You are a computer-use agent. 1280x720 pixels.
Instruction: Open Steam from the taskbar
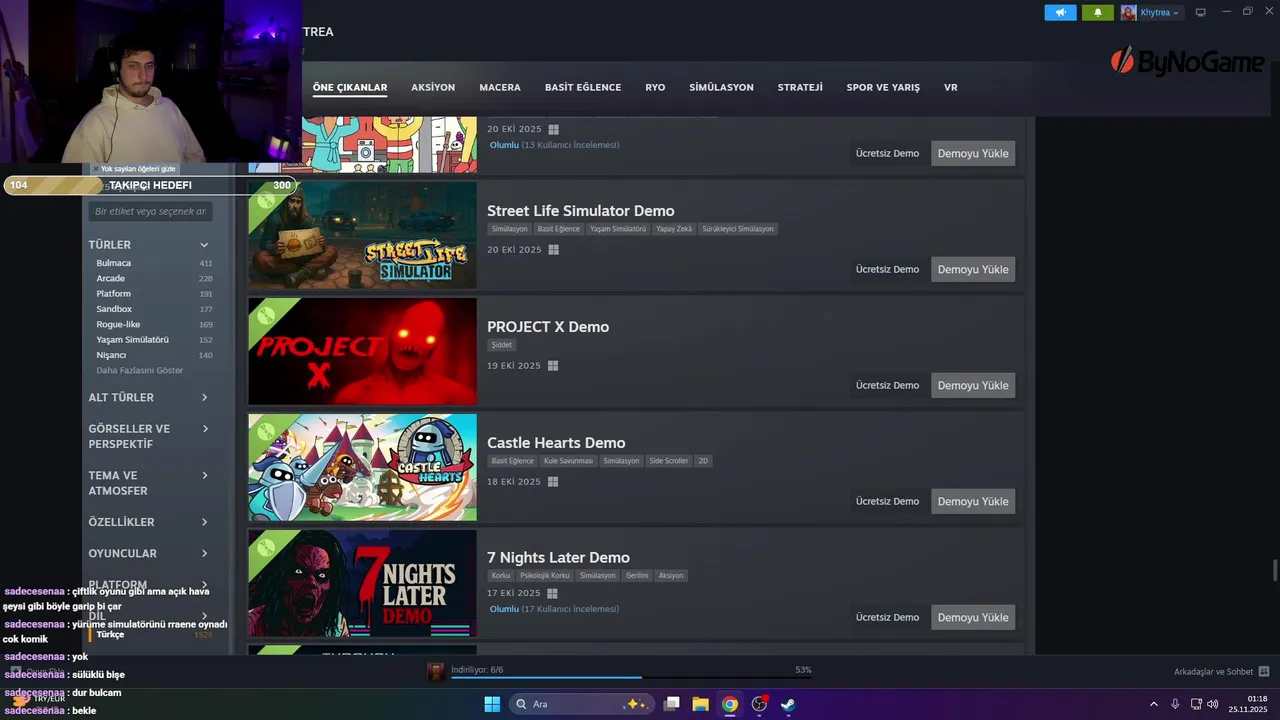coord(788,704)
